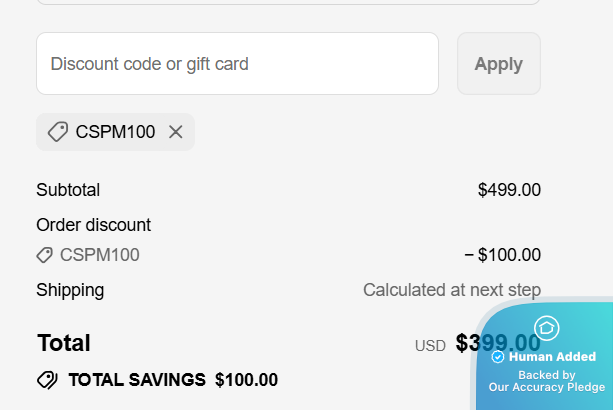This screenshot has width=613, height=410.
Task: Click the −$100.00 discount amount
Action: pyautogui.click(x=502, y=255)
